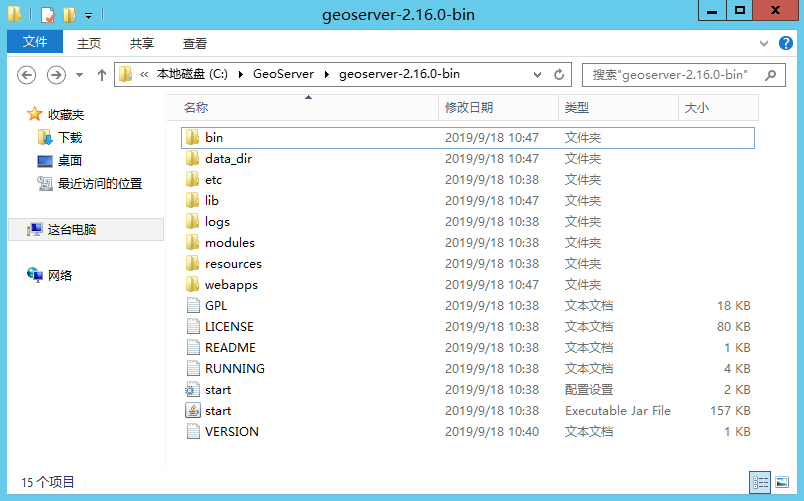Select the resources folder icon
Image resolution: width=804 pixels, height=501 pixels.
click(192, 264)
